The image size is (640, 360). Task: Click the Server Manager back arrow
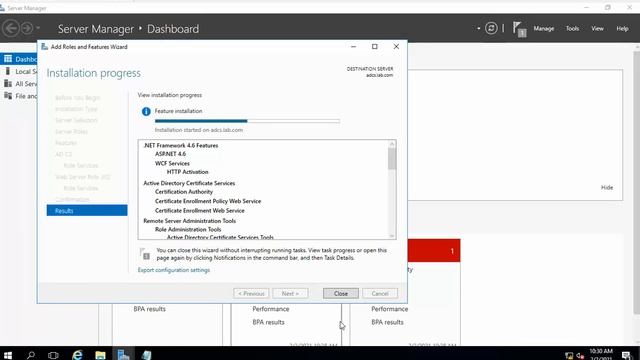(11, 28)
